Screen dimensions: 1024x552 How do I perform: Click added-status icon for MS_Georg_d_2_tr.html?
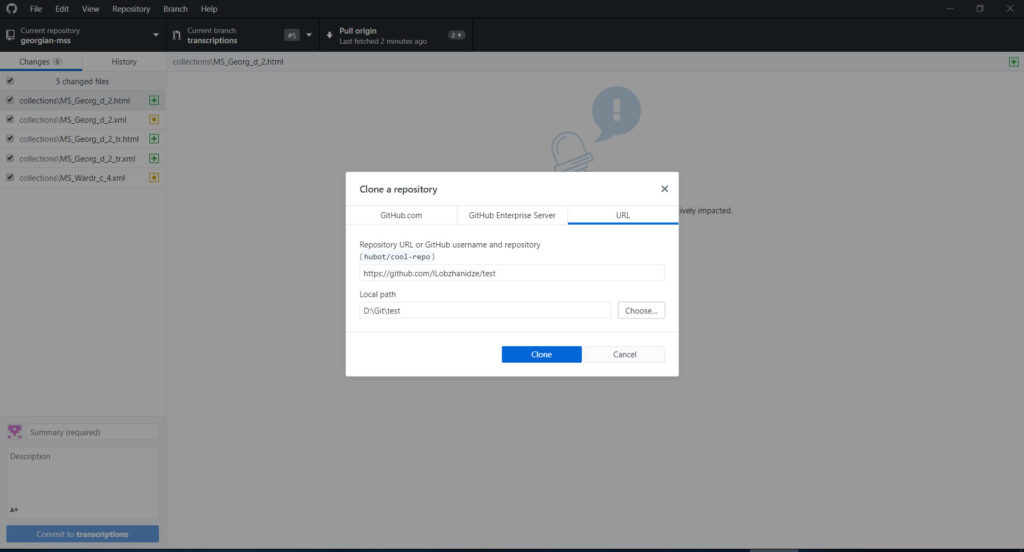tap(154, 139)
